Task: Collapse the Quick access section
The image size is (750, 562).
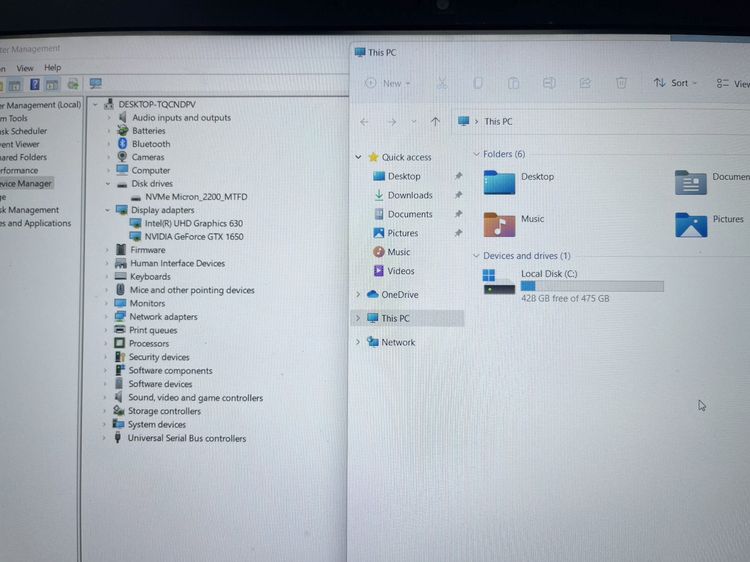Action: point(358,157)
